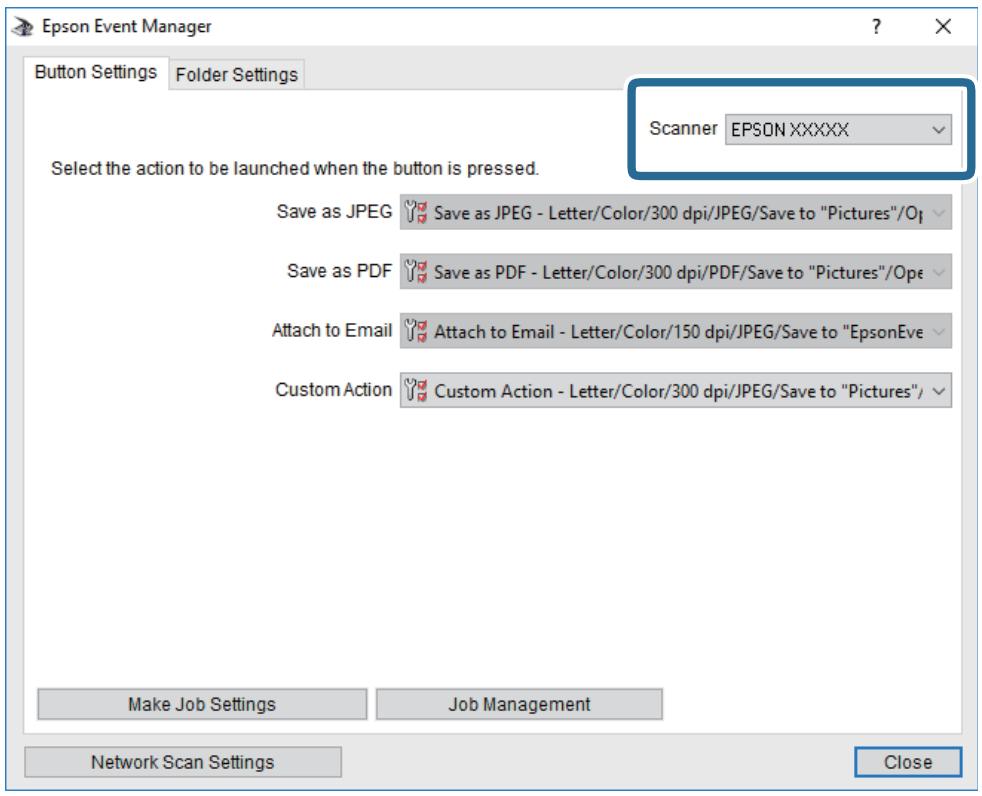This screenshot has width=982, height=796.
Task: Select the EPSON XXXXX scanner field
Action: [x=838, y=130]
